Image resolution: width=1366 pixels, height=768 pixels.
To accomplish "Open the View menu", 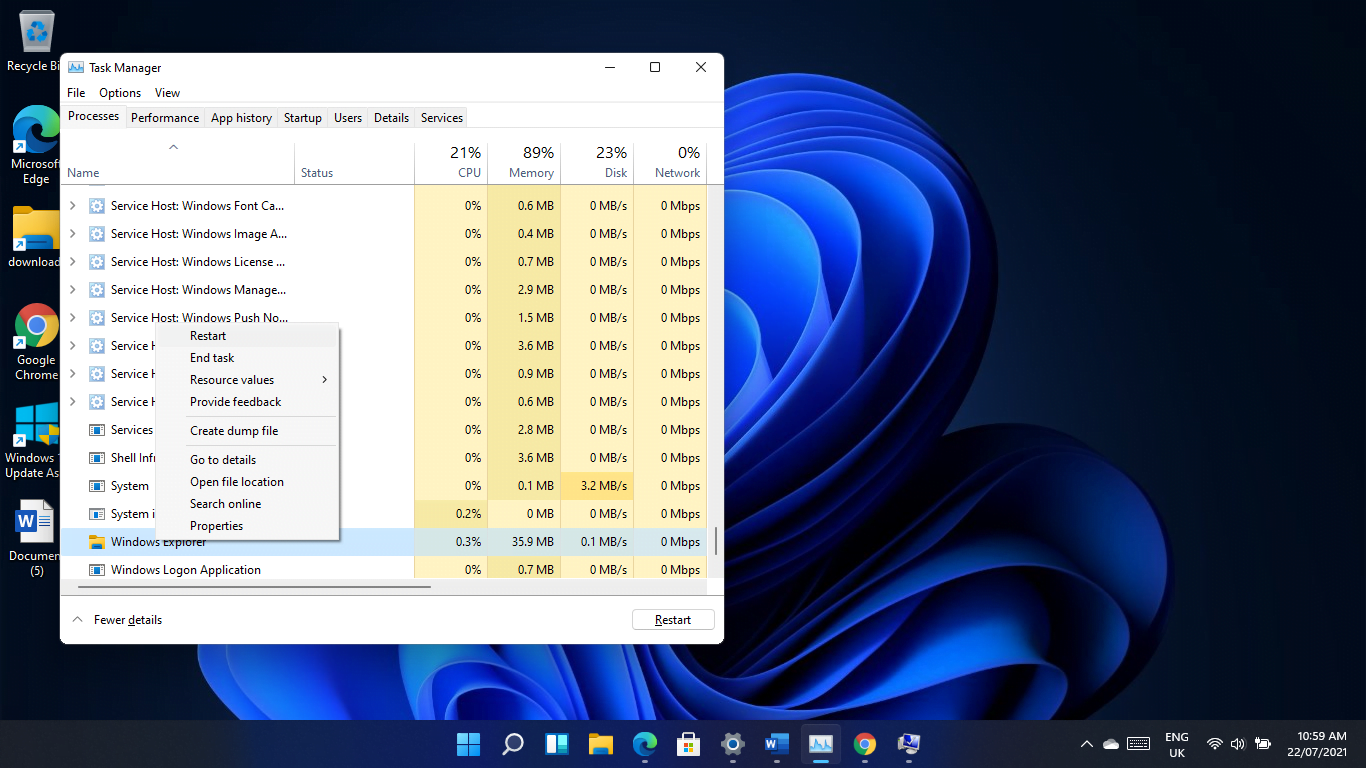I will tap(167, 92).
